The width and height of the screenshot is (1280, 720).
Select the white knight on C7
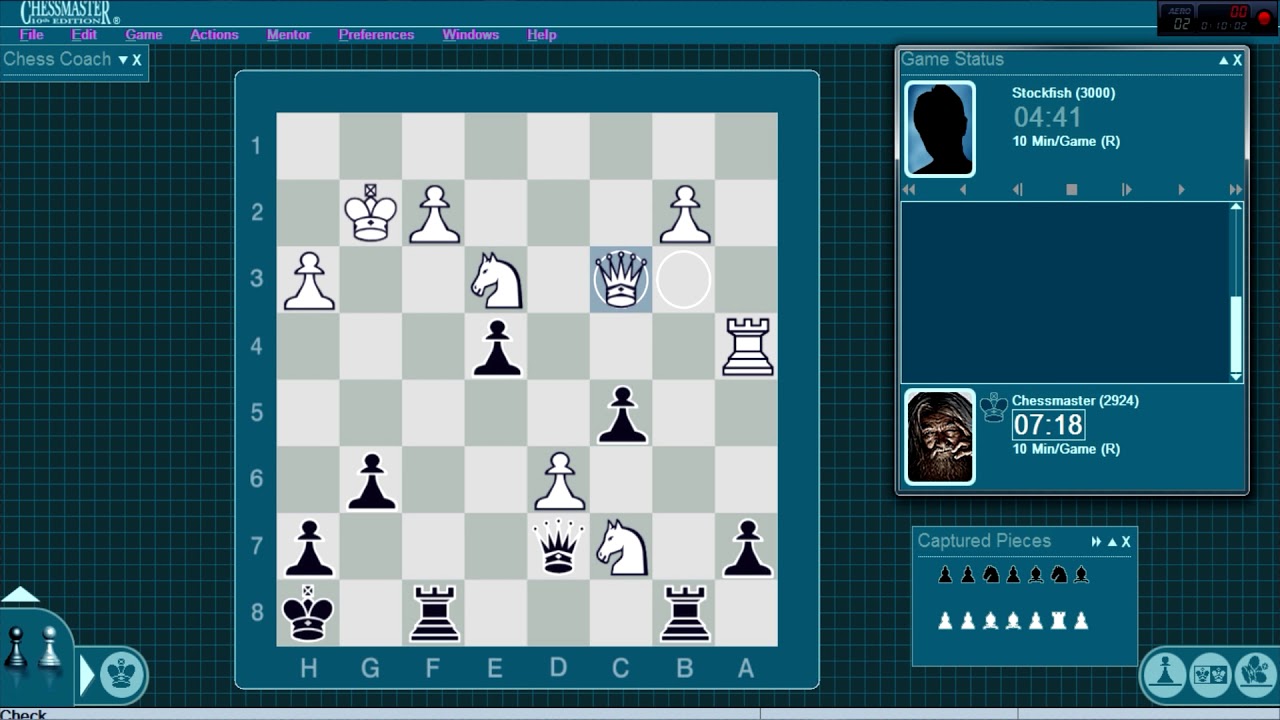622,546
